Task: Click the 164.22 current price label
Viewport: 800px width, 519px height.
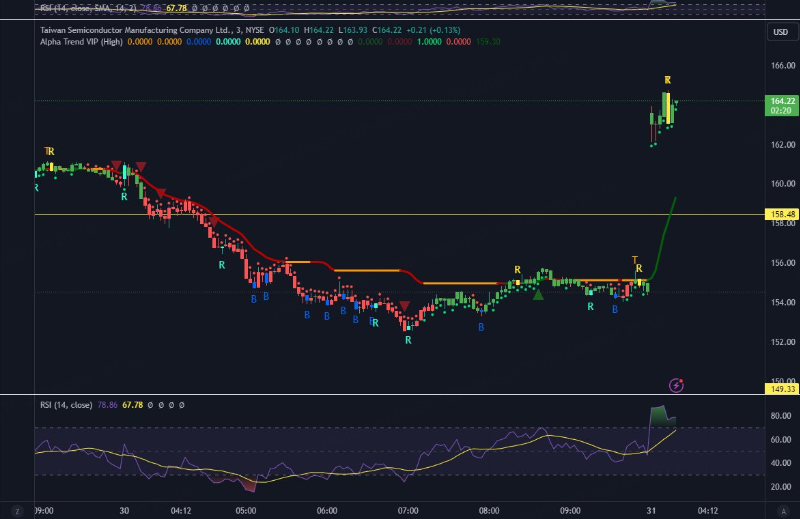Action: [x=781, y=102]
